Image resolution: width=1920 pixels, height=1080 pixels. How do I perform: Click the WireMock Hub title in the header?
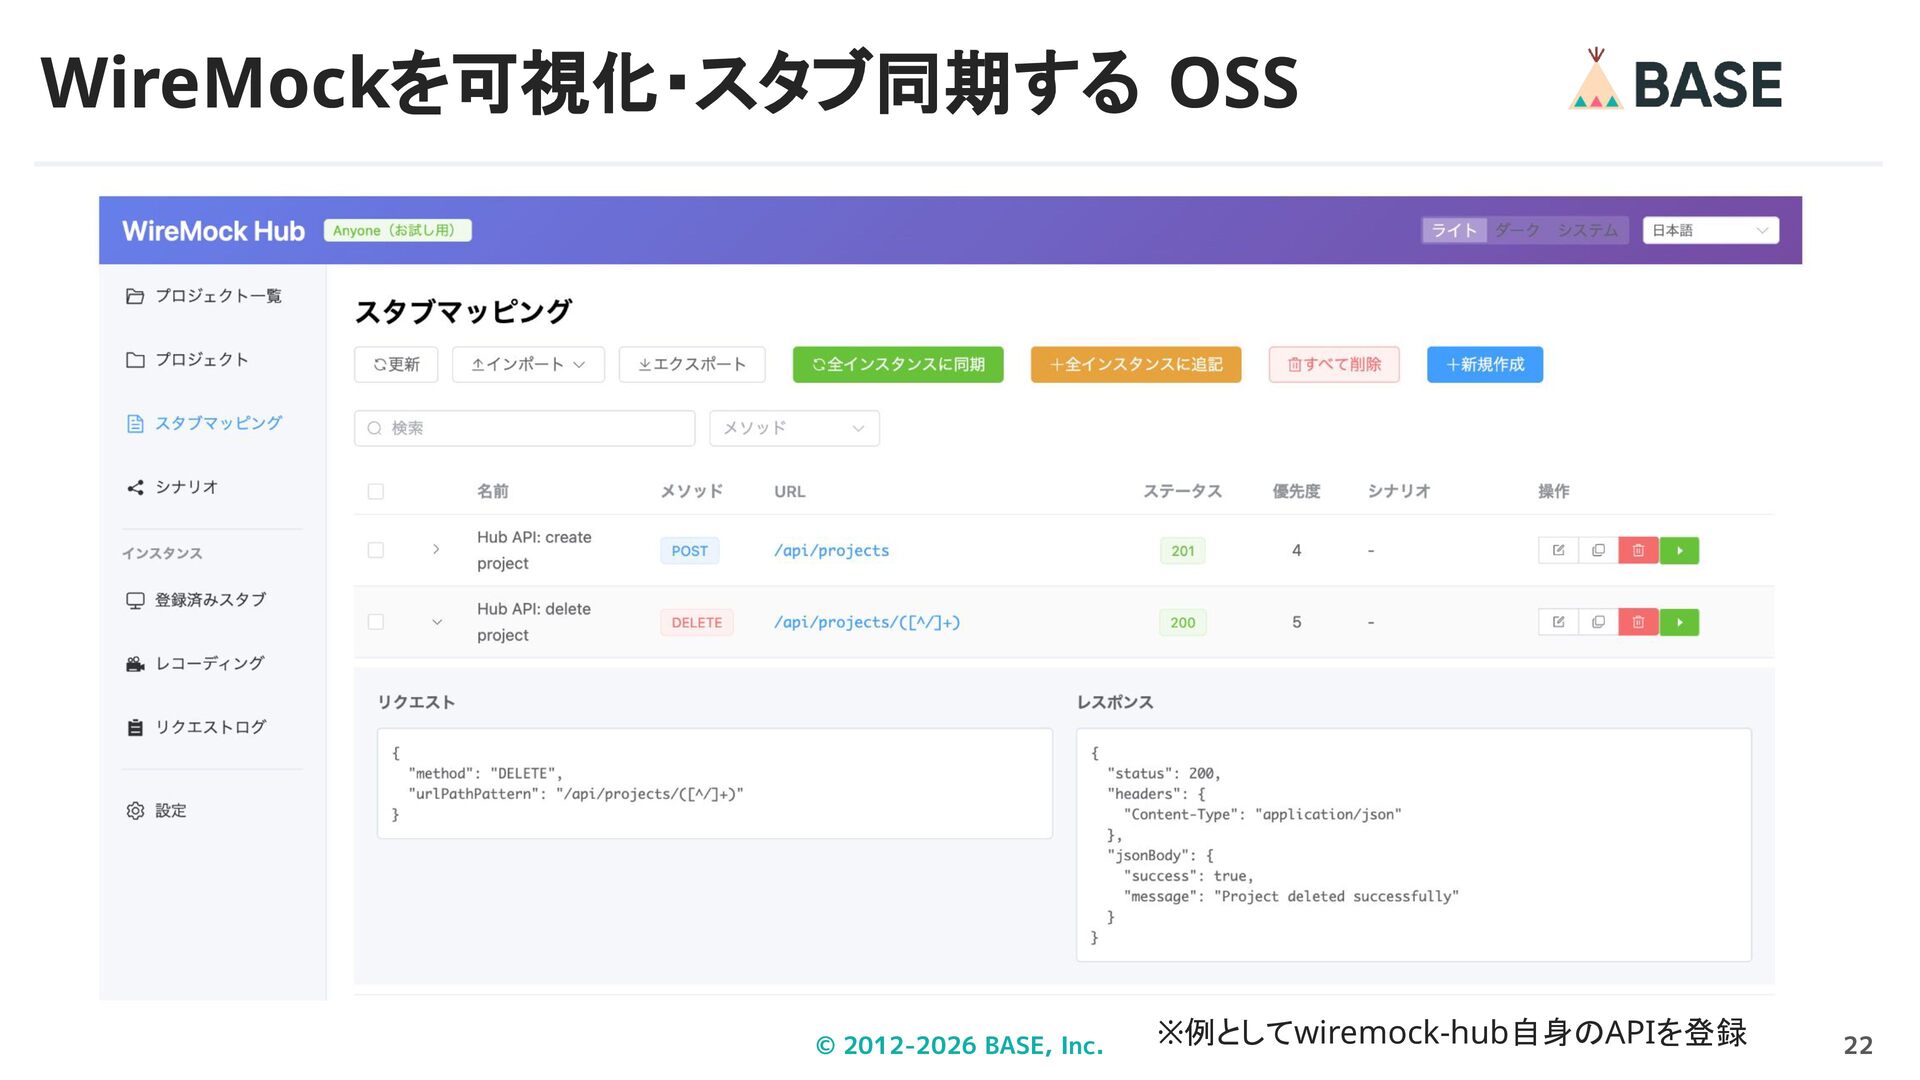[x=213, y=231]
